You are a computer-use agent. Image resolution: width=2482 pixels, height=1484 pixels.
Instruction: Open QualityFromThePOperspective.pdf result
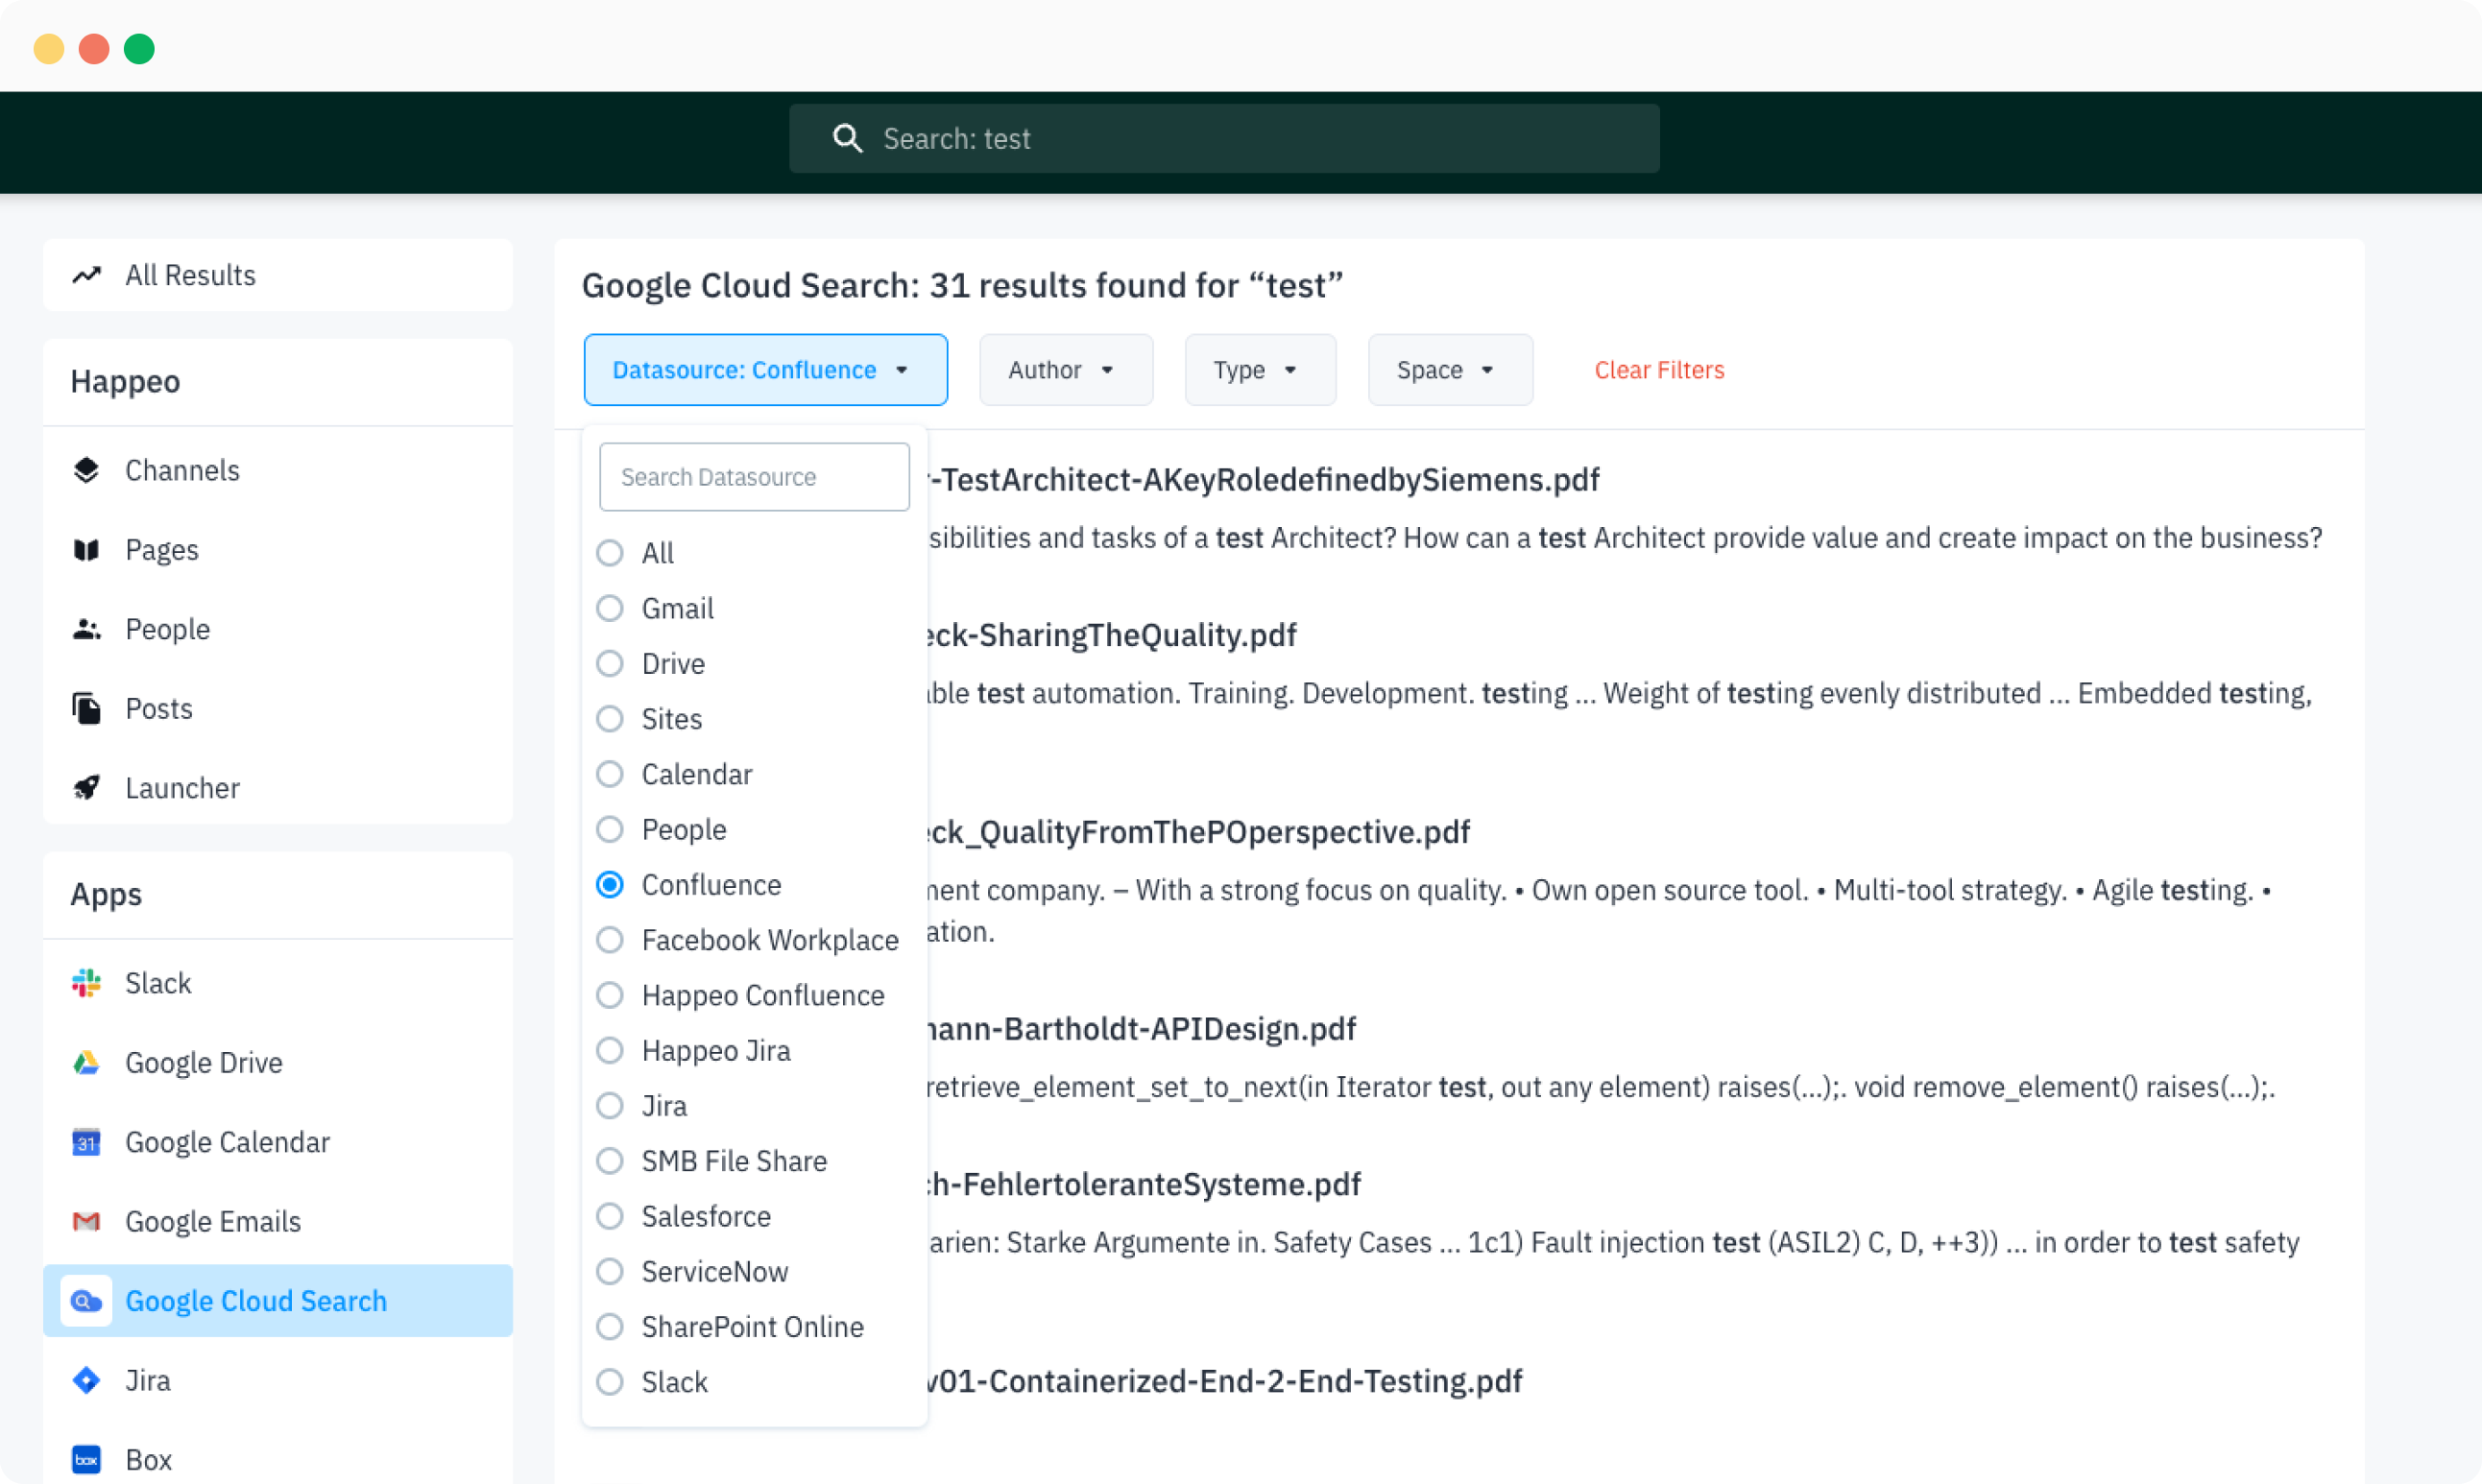1198,832
